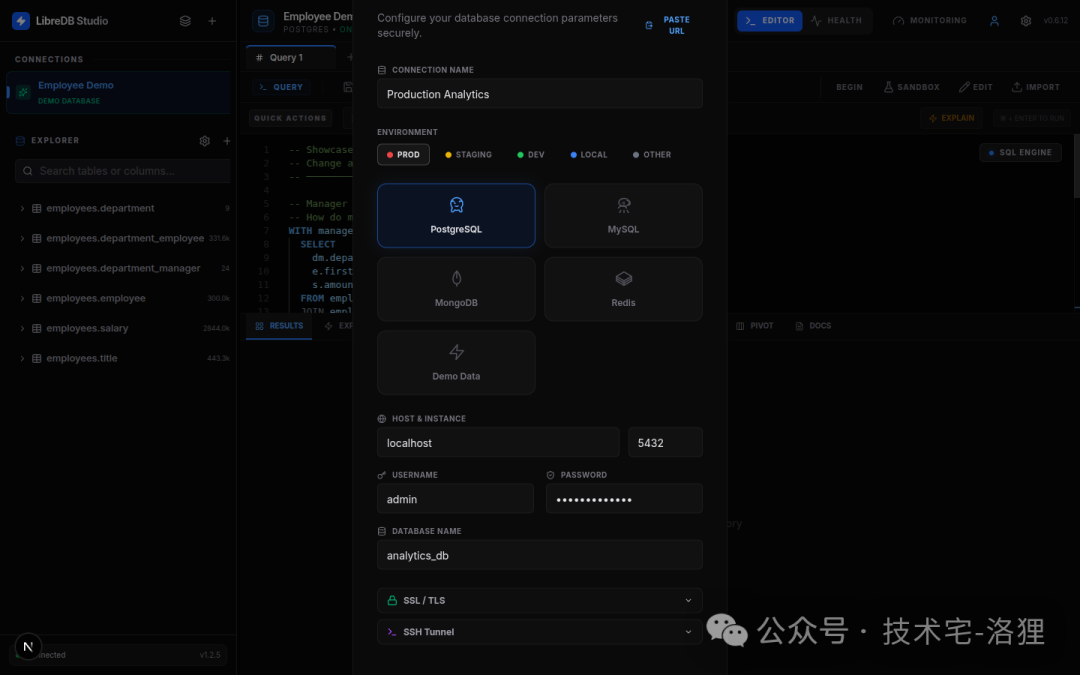Choose the Redis database type card

[x=623, y=289]
